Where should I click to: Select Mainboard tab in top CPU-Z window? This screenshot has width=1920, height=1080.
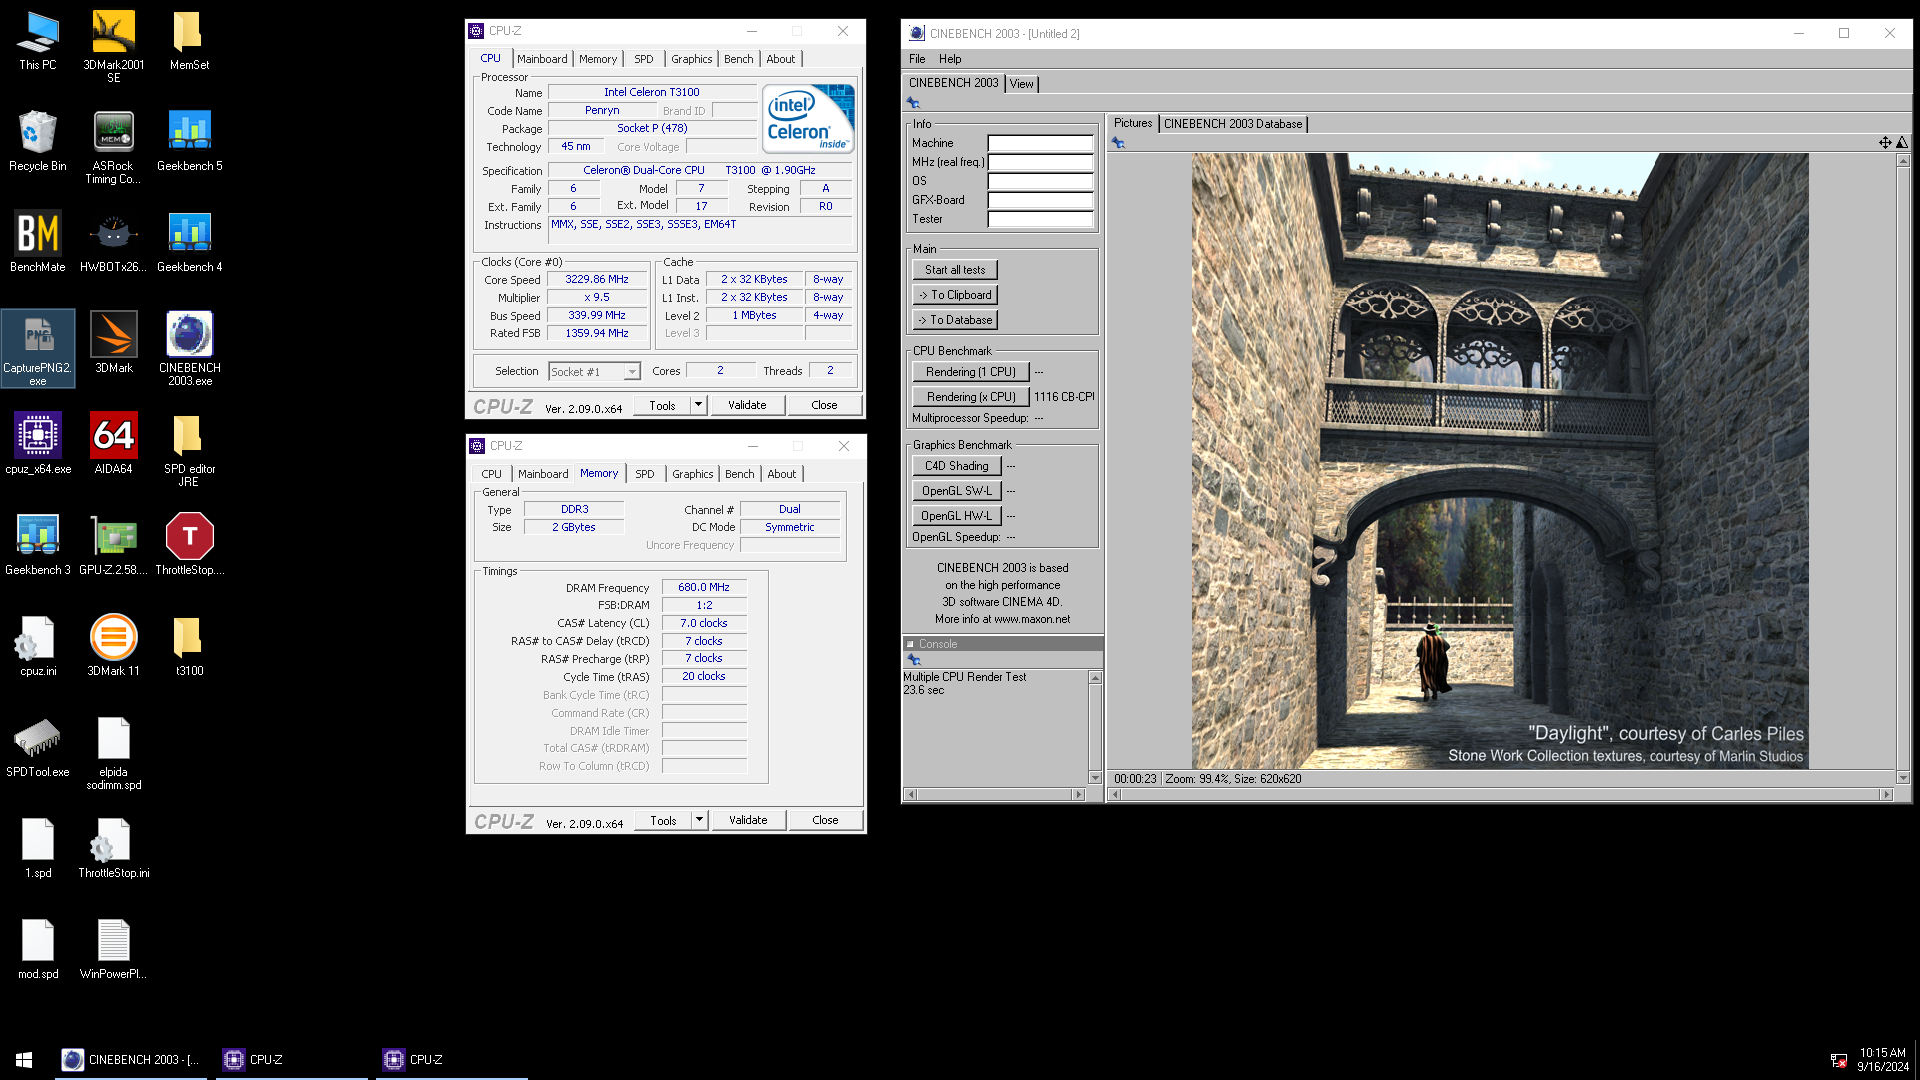[x=542, y=59]
